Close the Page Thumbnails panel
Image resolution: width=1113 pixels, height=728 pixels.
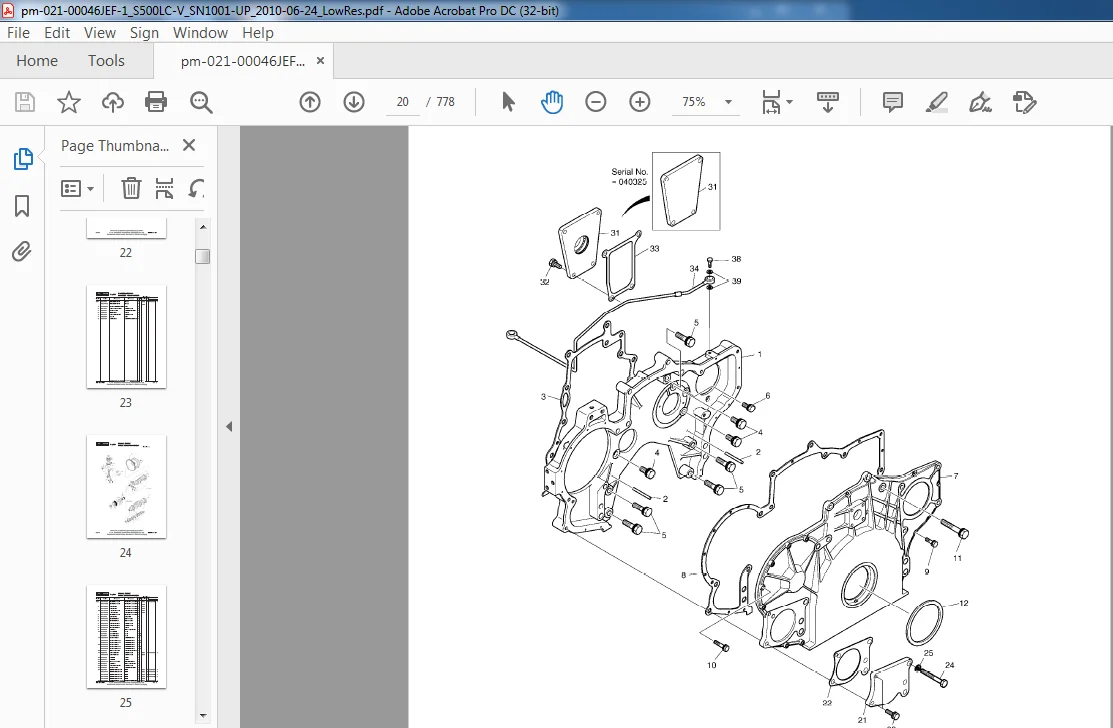[x=189, y=145]
